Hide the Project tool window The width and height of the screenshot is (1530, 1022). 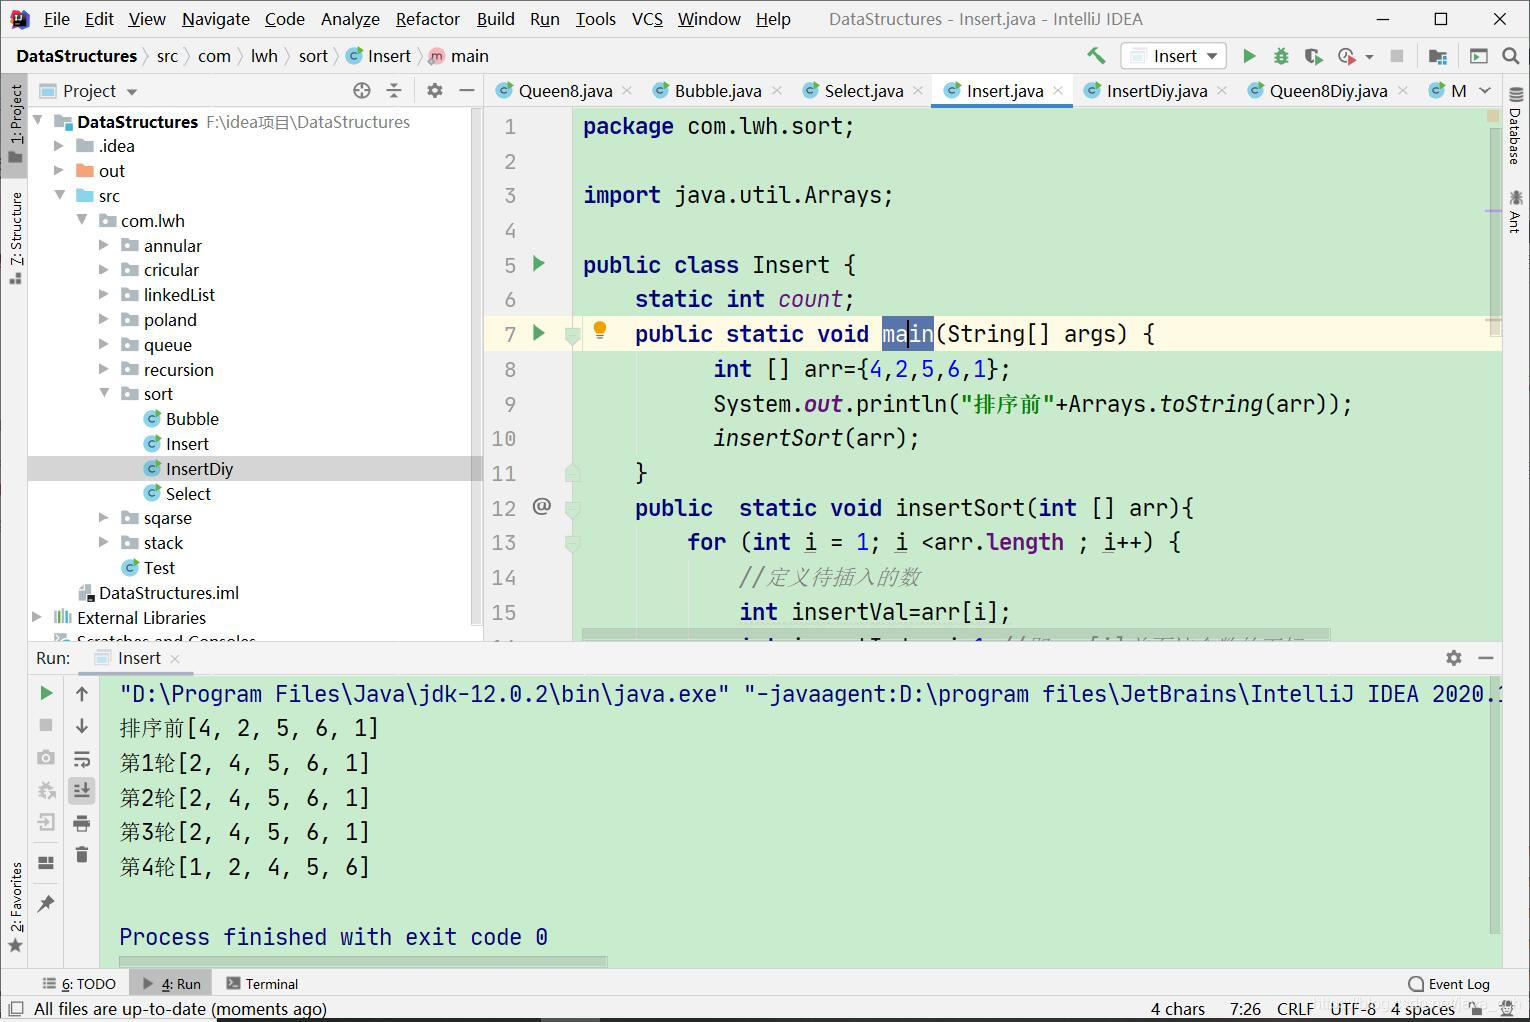(466, 91)
